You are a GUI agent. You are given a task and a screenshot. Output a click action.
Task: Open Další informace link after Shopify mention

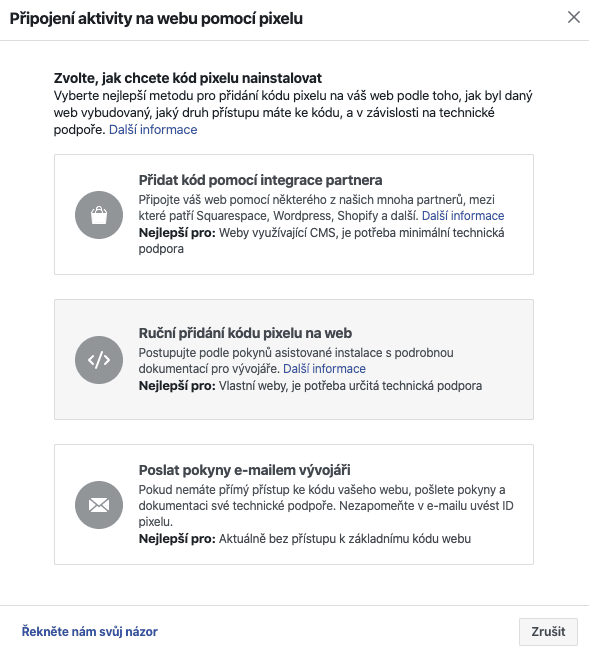pos(463,216)
